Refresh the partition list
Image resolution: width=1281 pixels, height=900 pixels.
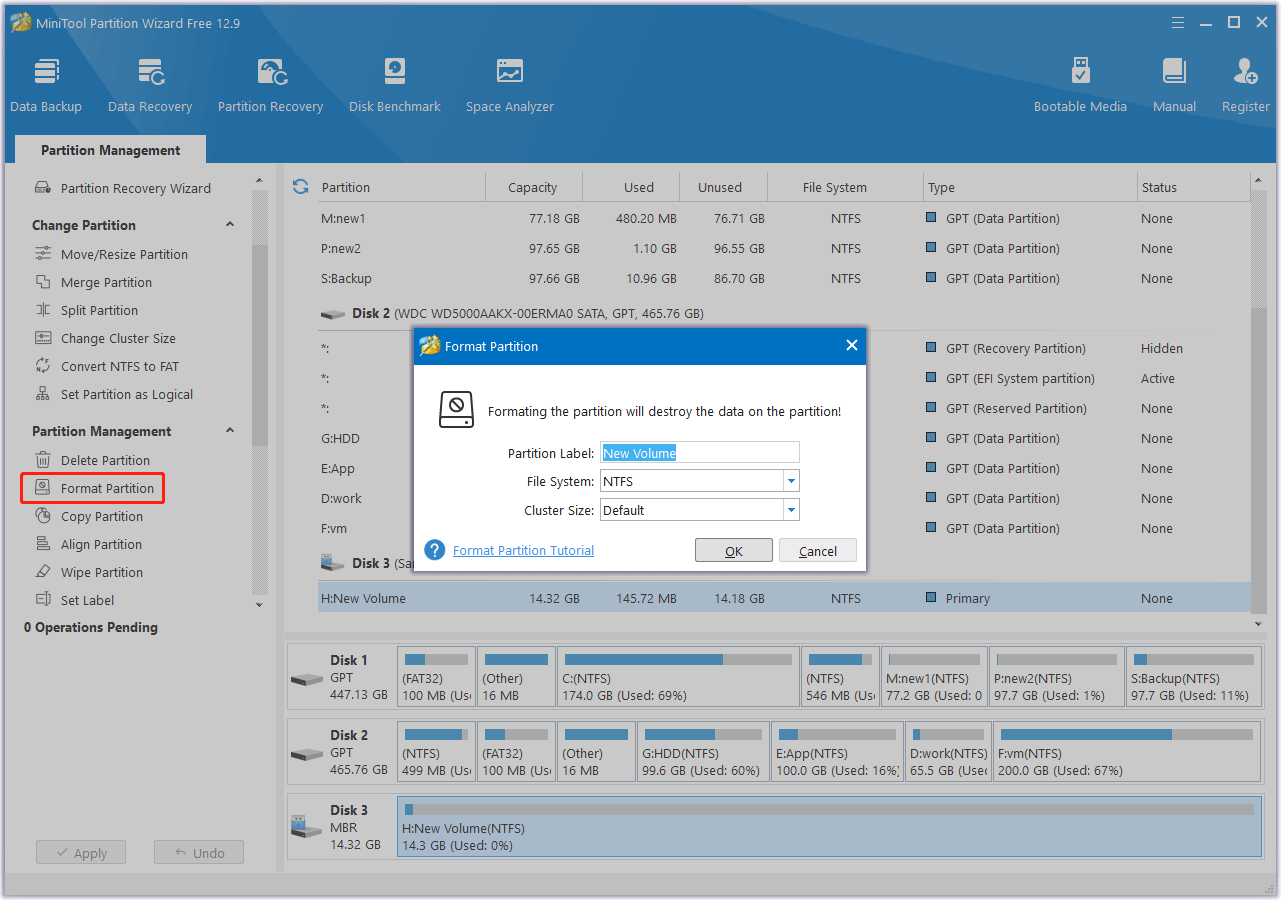point(300,187)
